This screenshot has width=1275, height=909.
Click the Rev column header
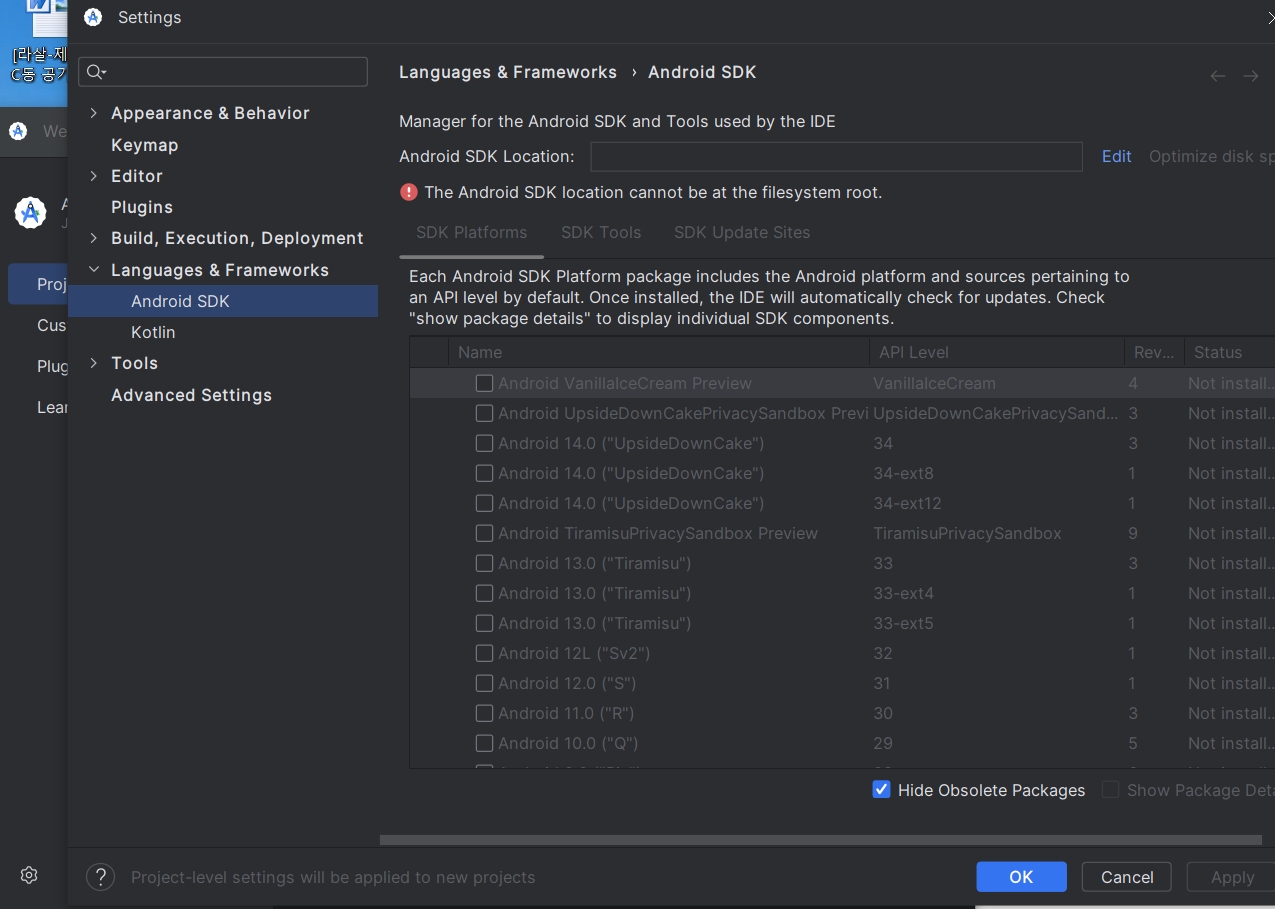1154,352
